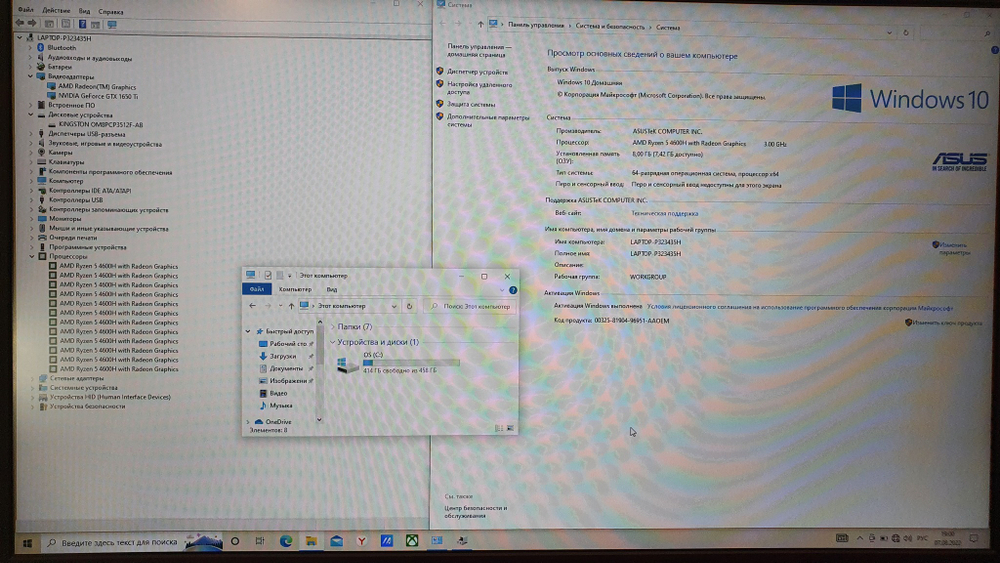Screen dimensions: 1000x563
Task: Open Центр безопасности и обслуживания link
Action: (475, 511)
